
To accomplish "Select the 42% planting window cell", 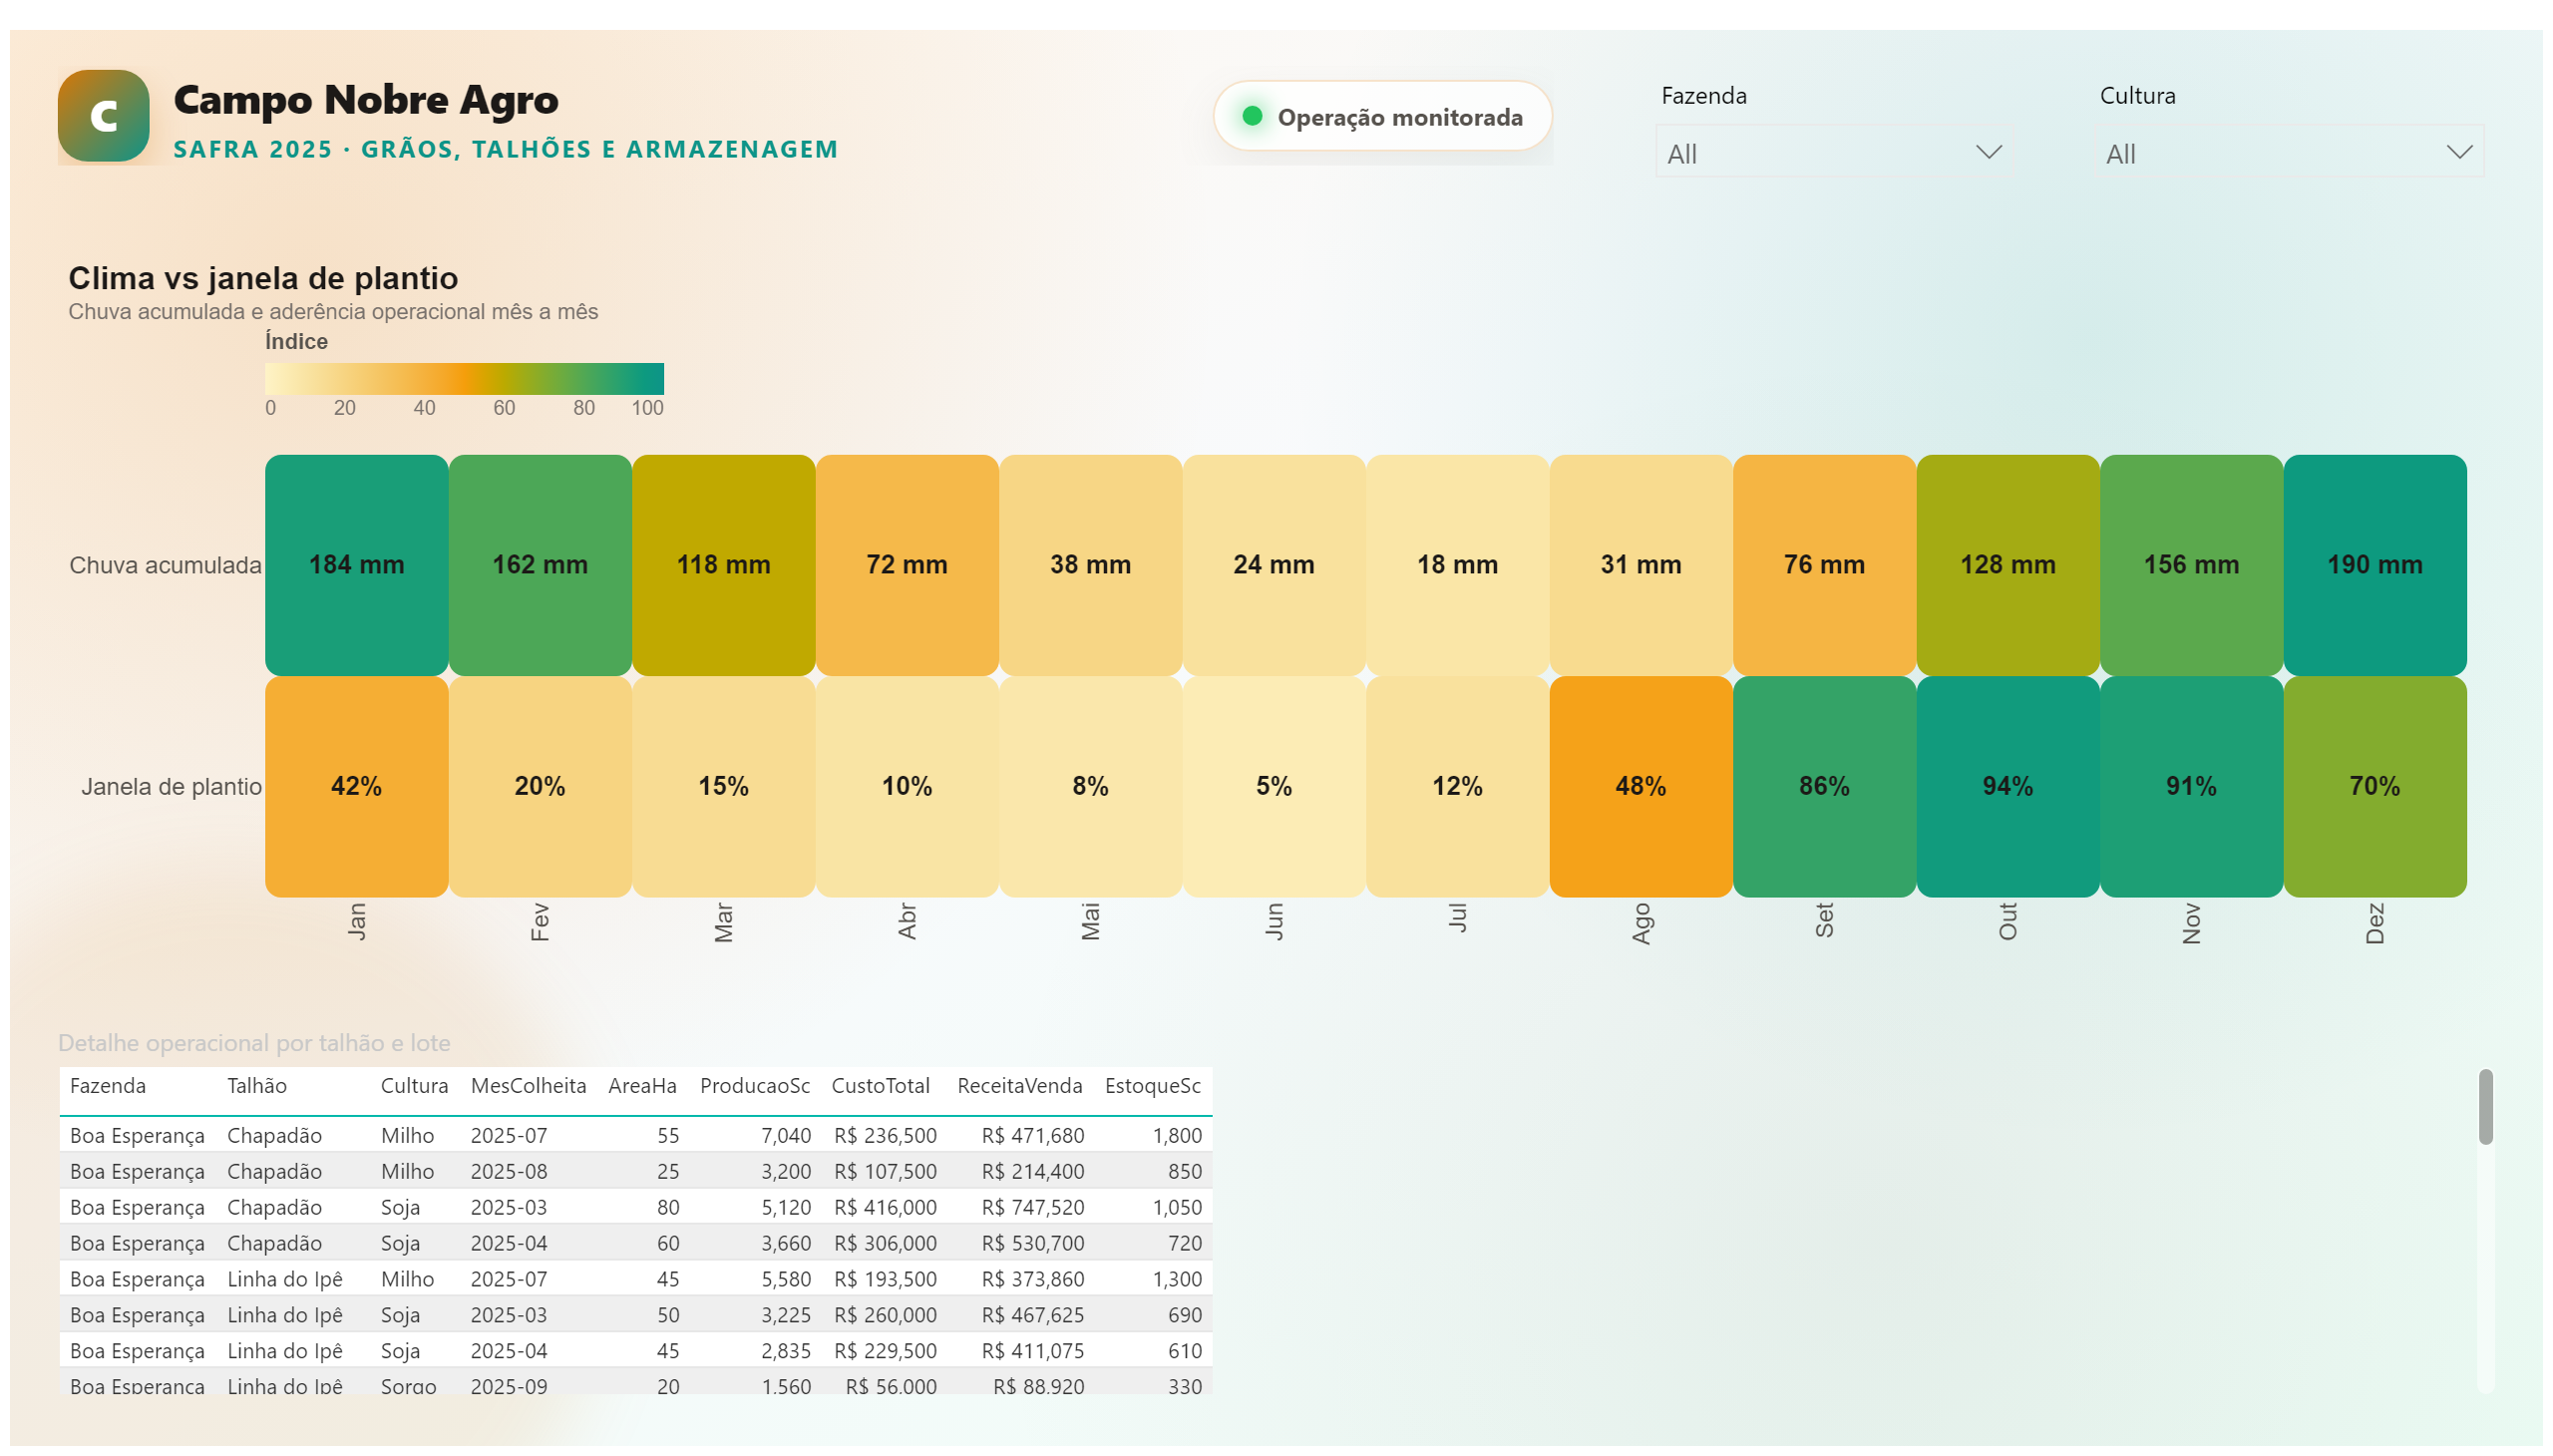I will pyautogui.click(x=357, y=787).
